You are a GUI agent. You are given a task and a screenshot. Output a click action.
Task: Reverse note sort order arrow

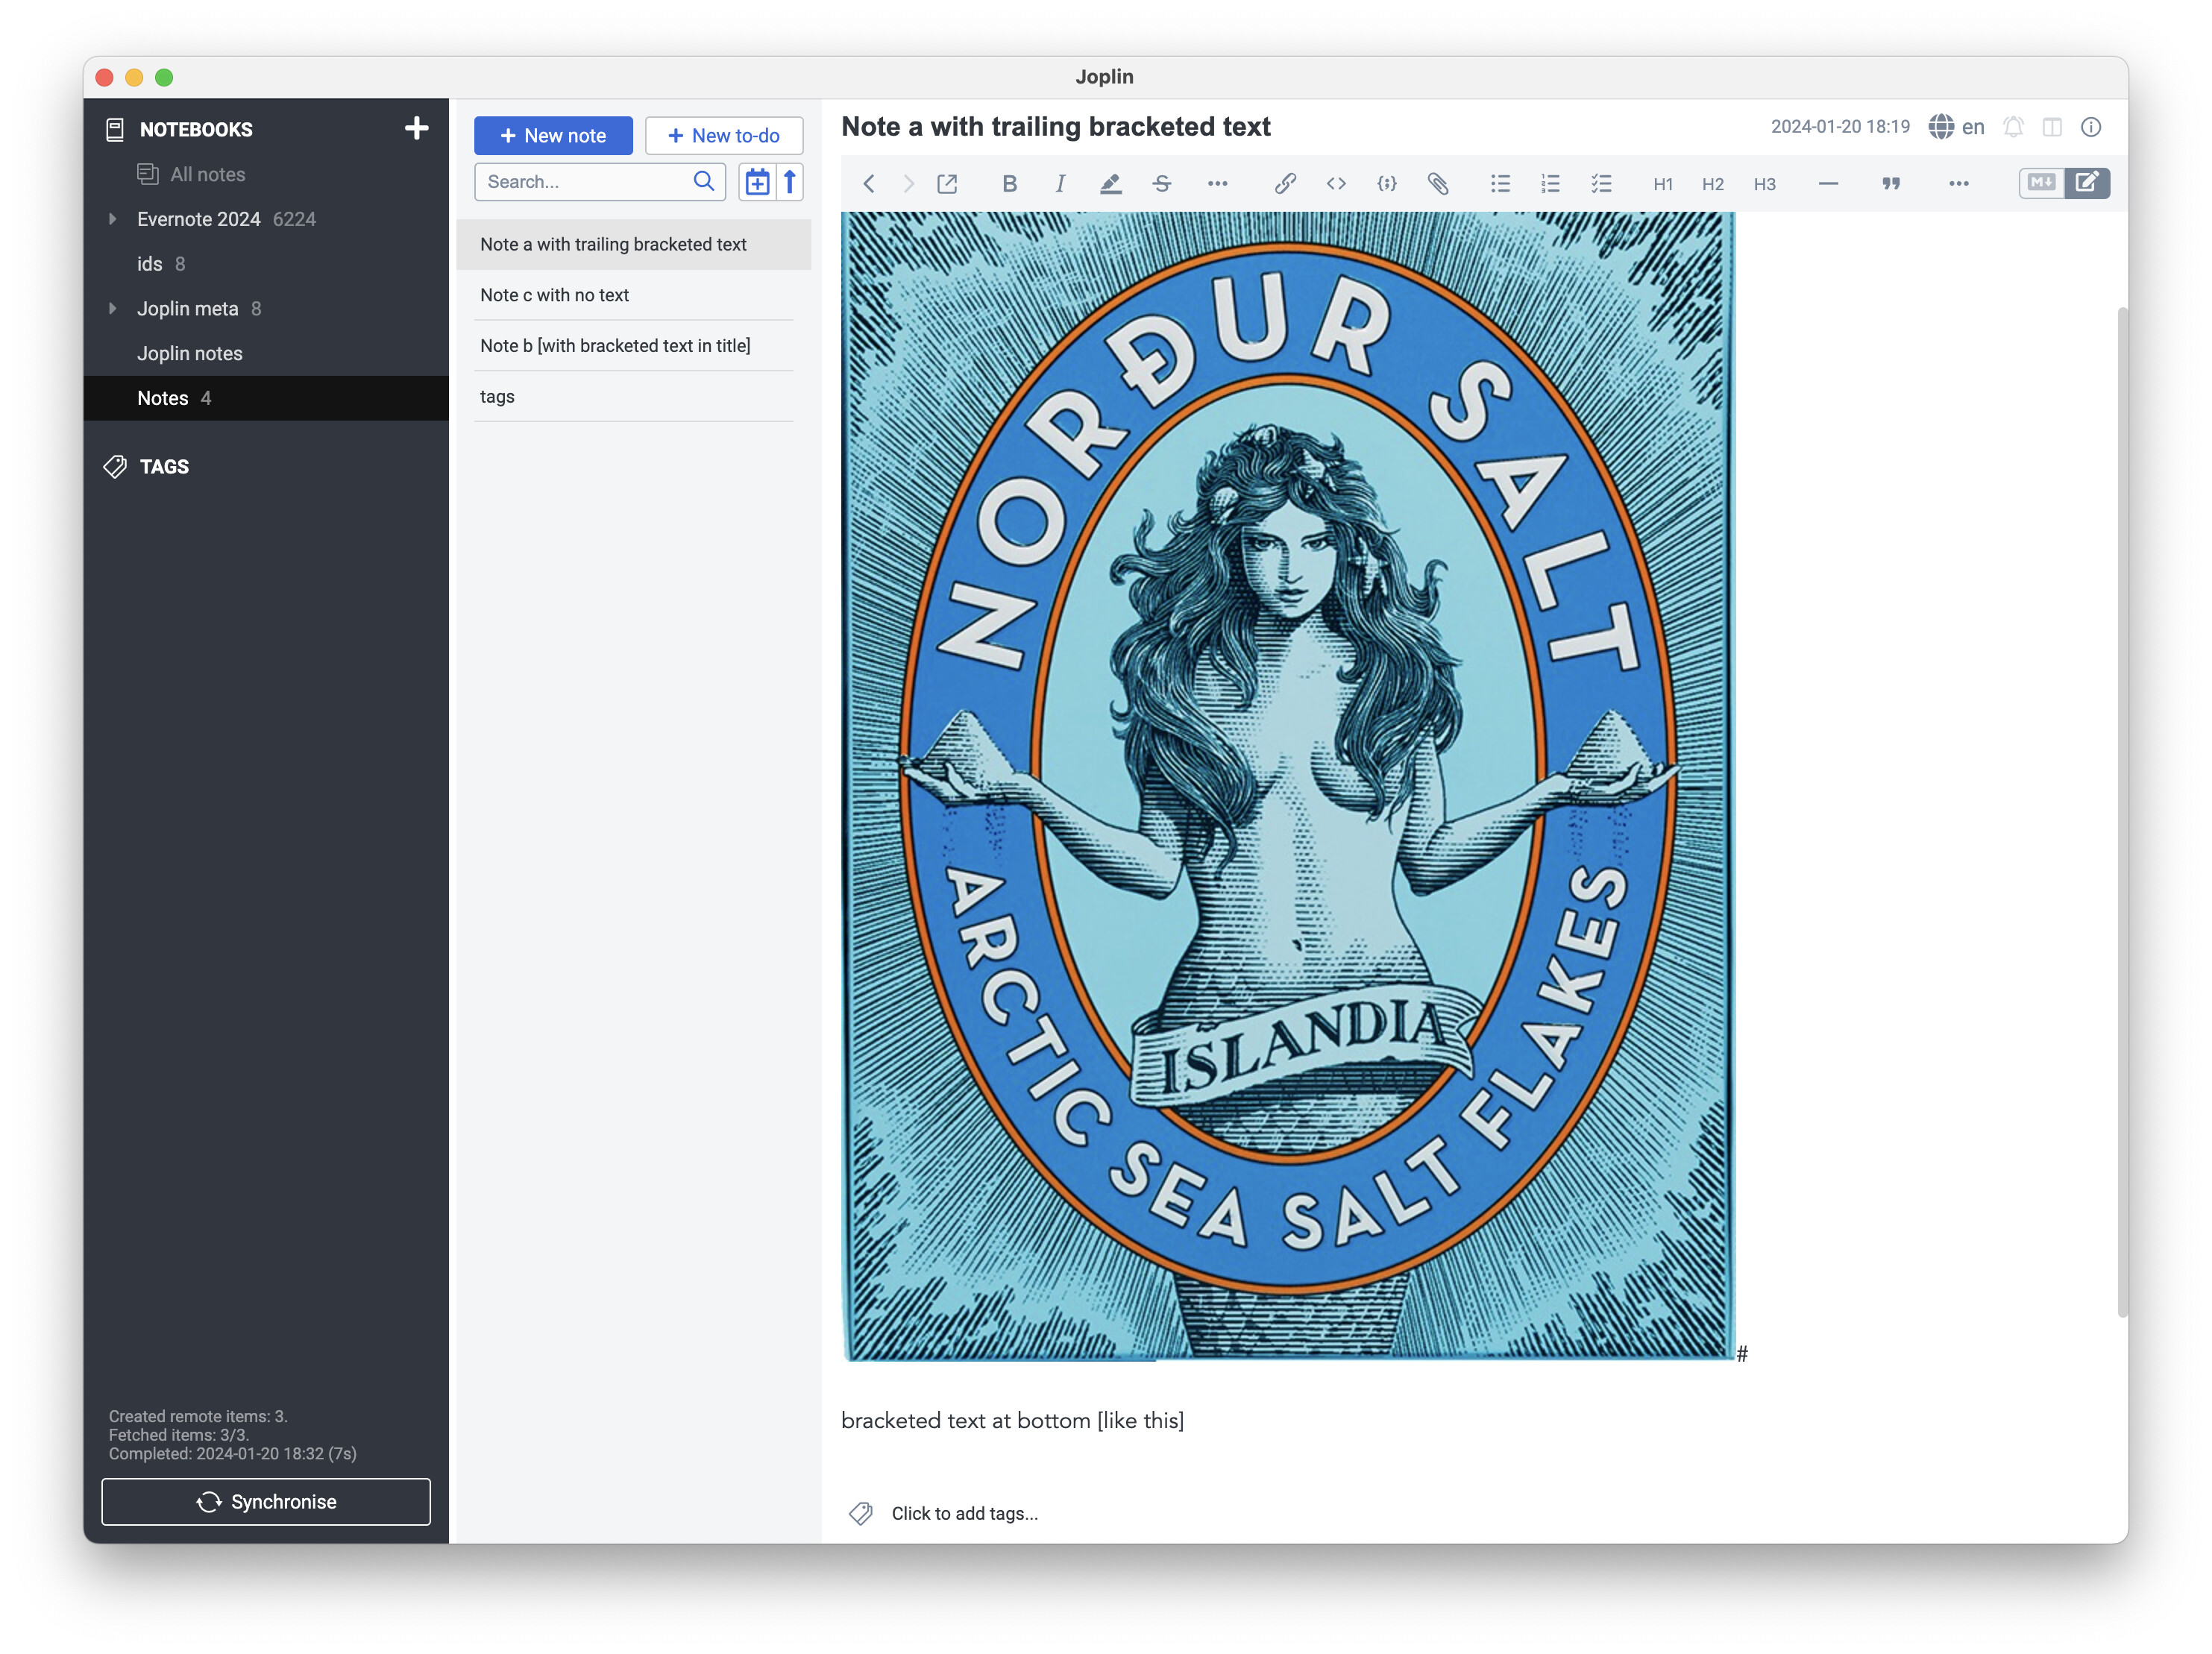(790, 182)
